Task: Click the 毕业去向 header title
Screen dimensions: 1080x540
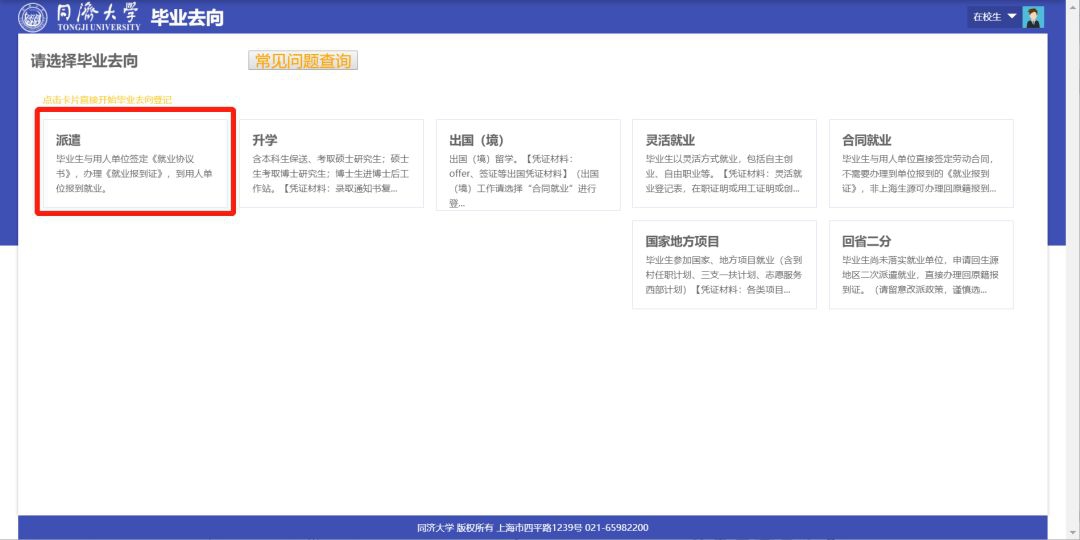Action: click(187, 17)
